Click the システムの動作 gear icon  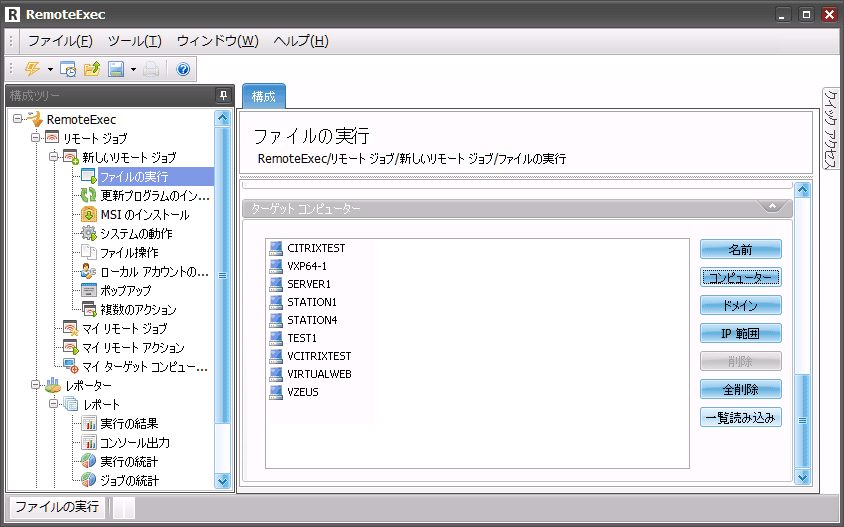coord(88,233)
